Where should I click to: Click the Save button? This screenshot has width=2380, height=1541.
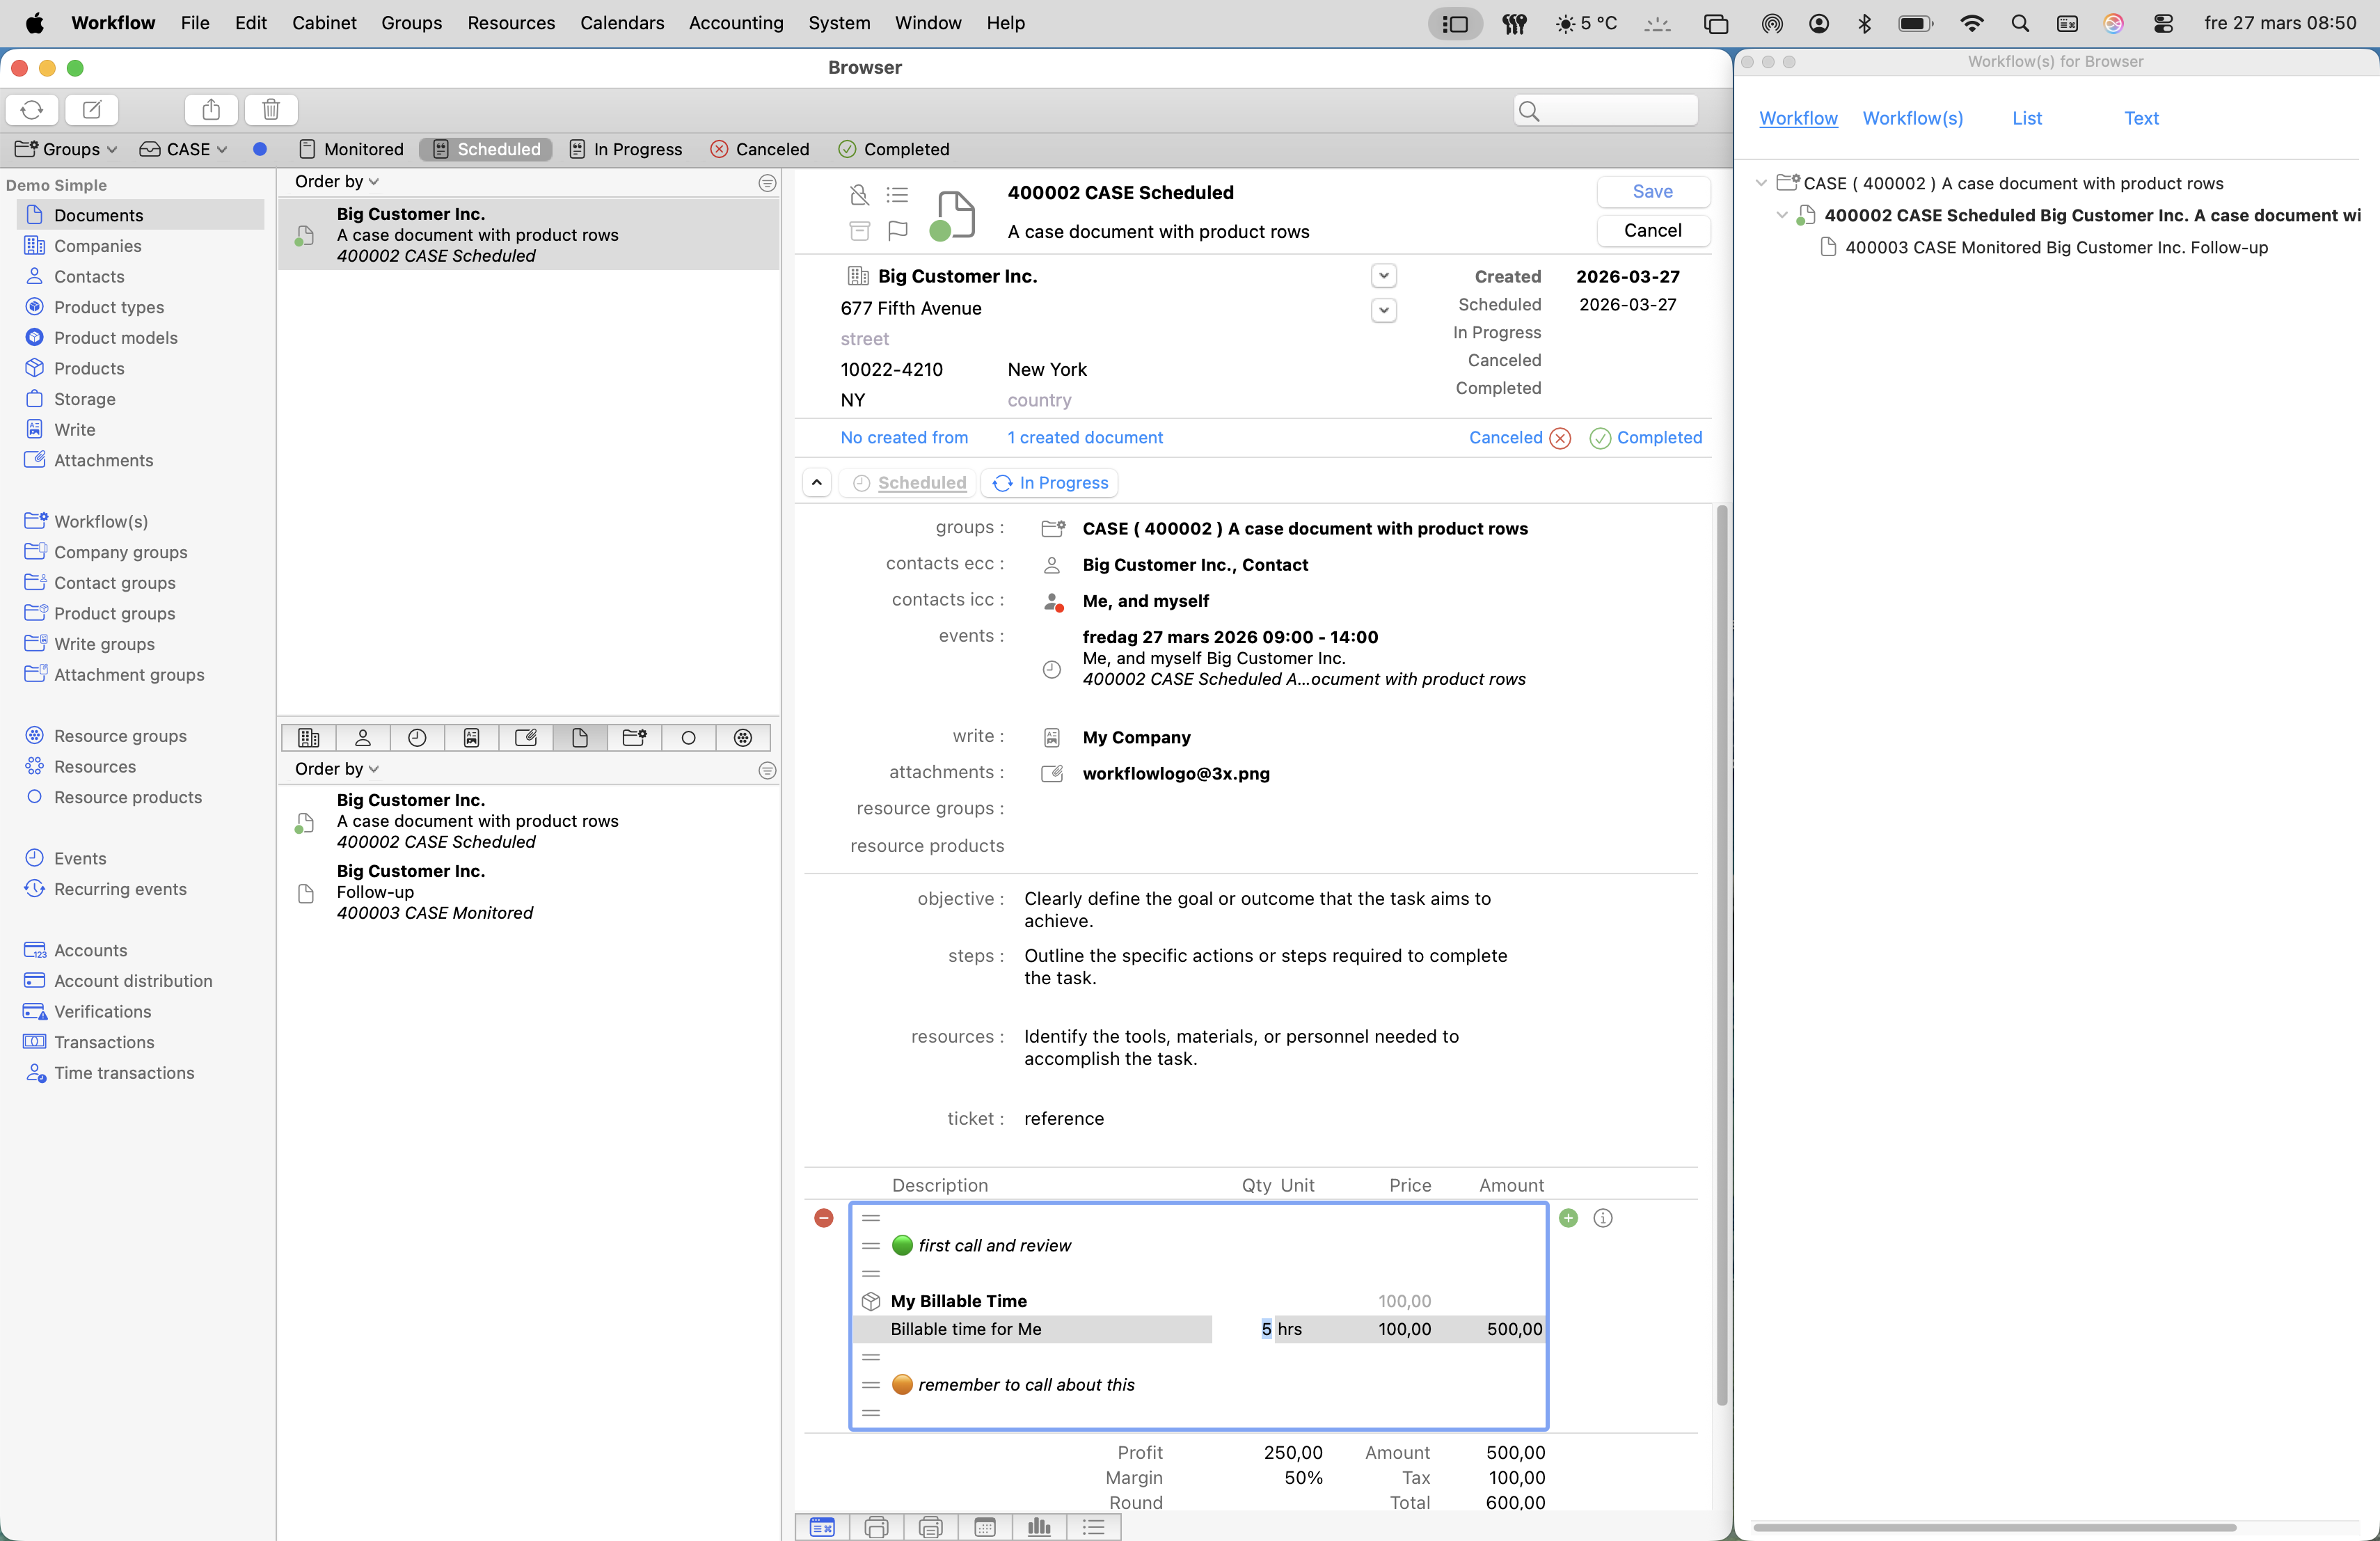(1652, 191)
